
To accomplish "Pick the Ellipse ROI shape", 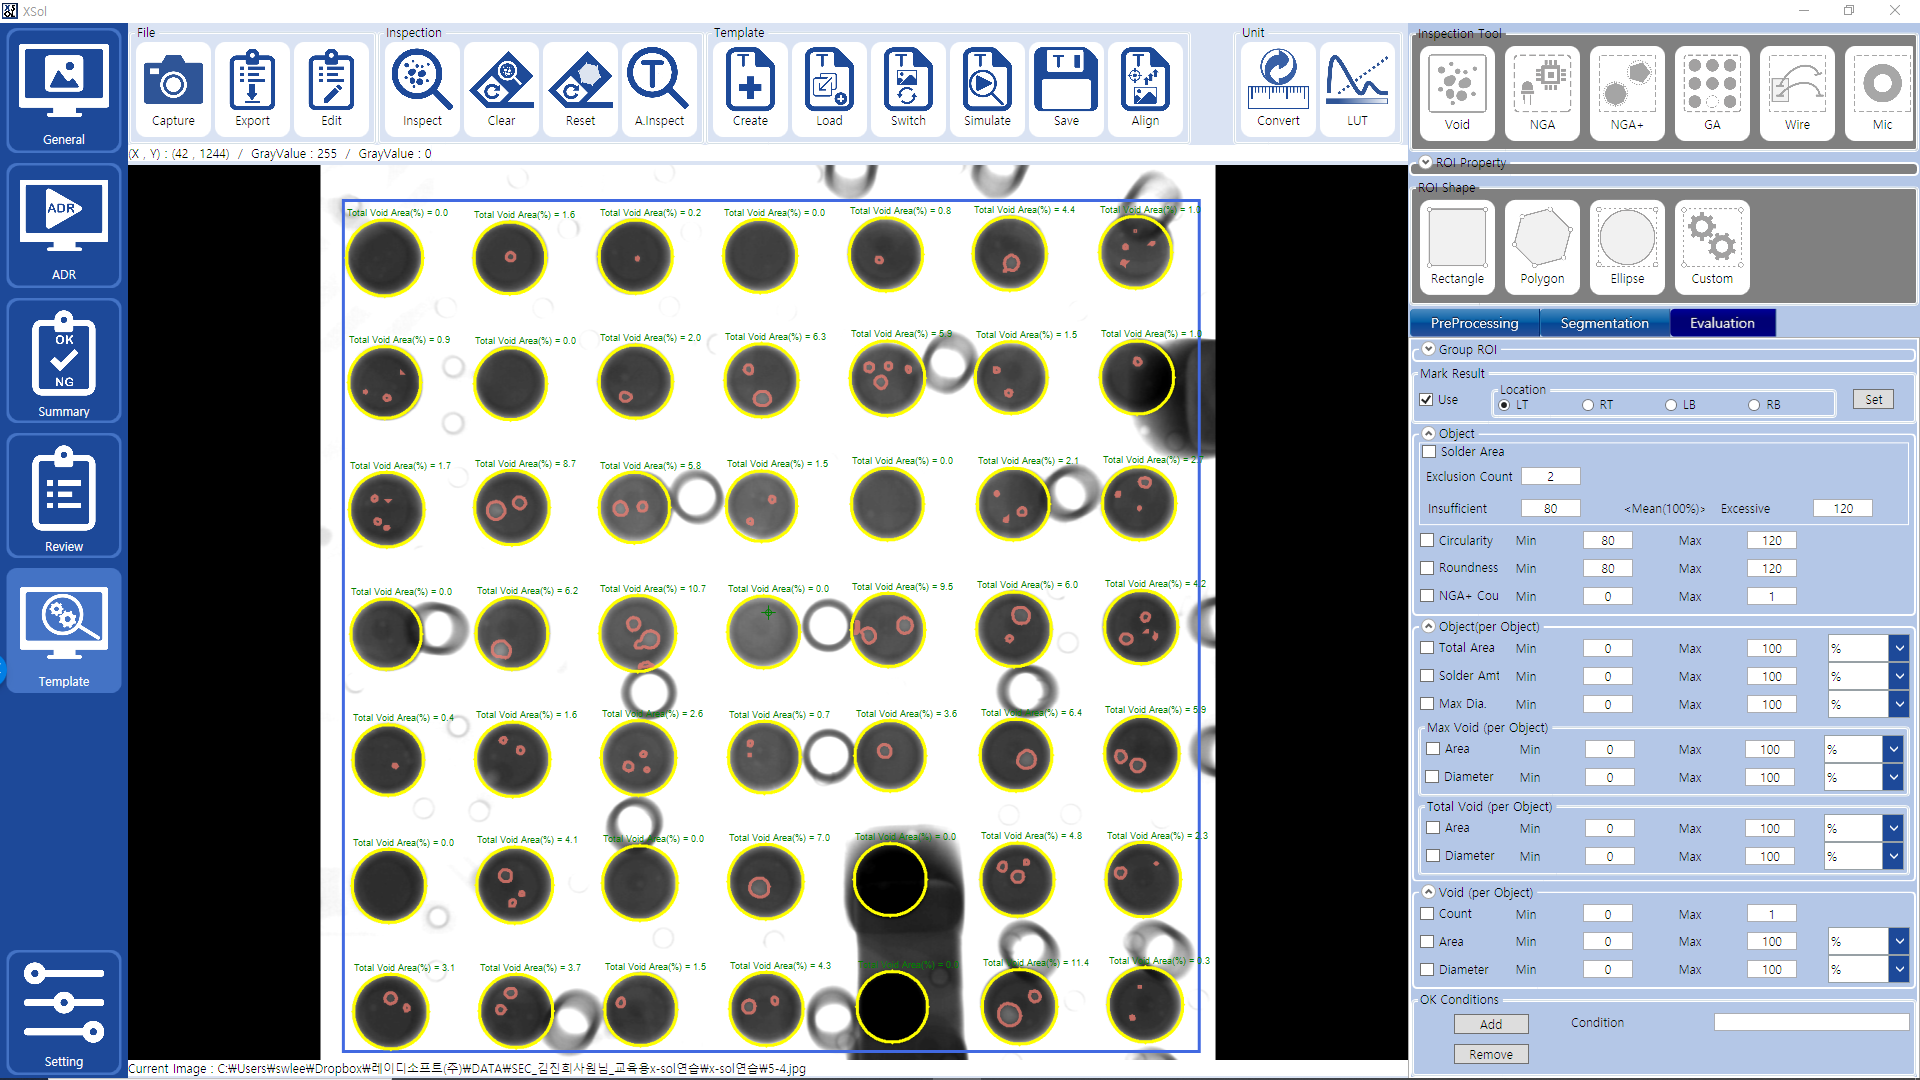I will pyautogui.click(x=1627, y=246).
